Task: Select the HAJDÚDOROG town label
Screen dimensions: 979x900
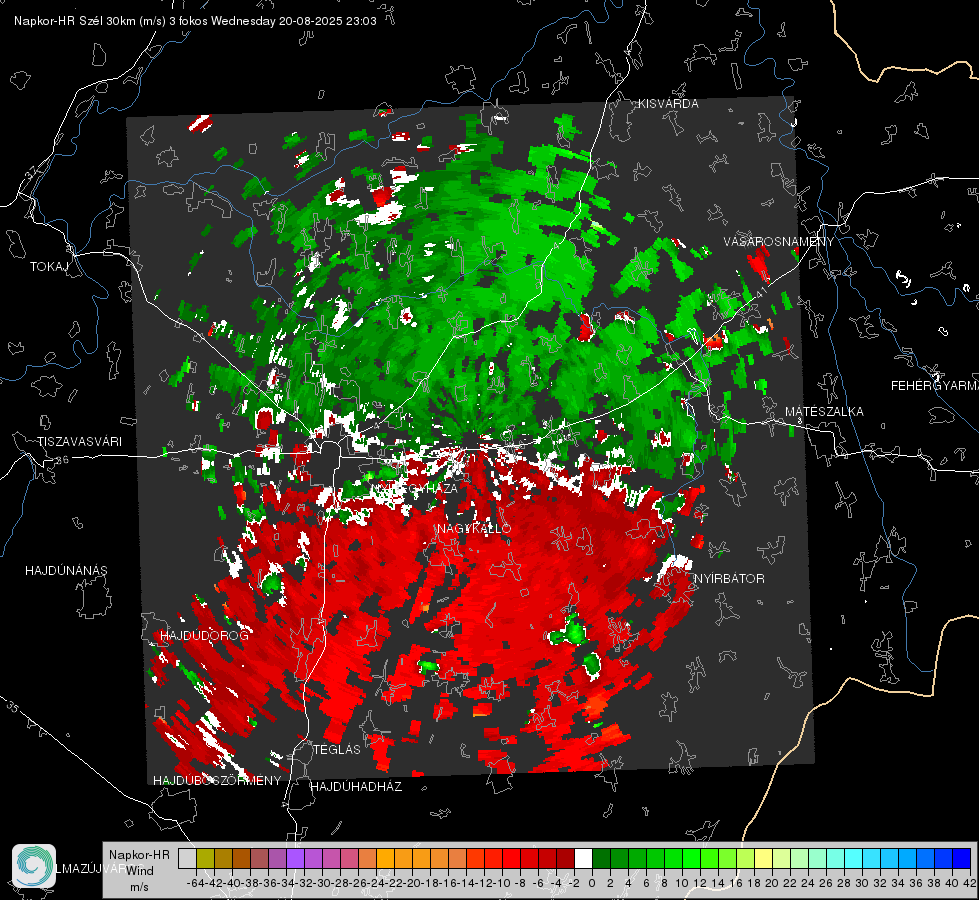Action: point(204,636)
